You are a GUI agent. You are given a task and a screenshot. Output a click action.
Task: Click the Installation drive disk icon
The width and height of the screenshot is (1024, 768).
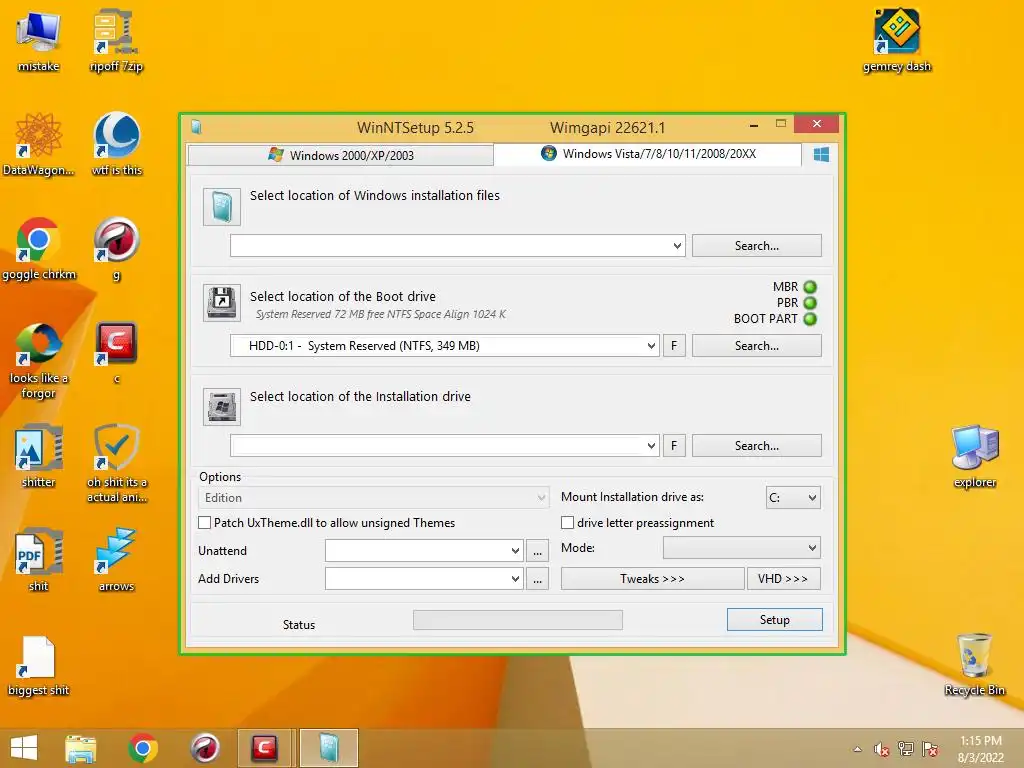(x=221, y=407)
